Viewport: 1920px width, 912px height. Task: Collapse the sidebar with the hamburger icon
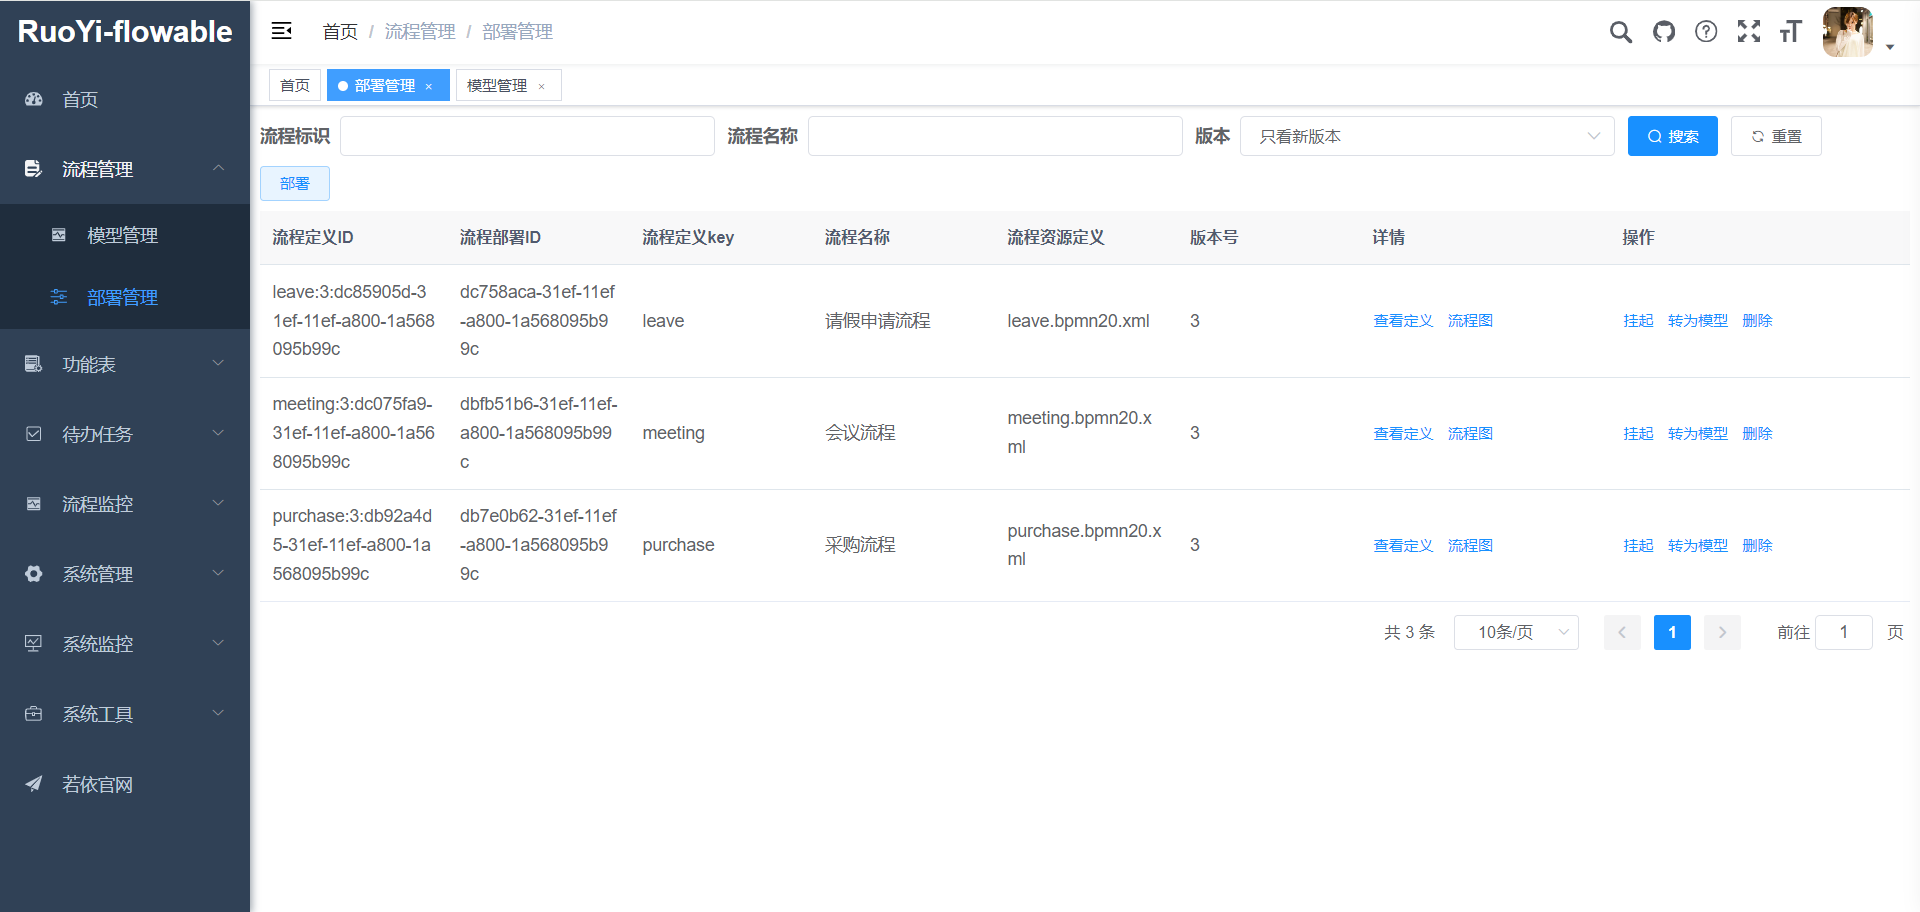point(282,31)
